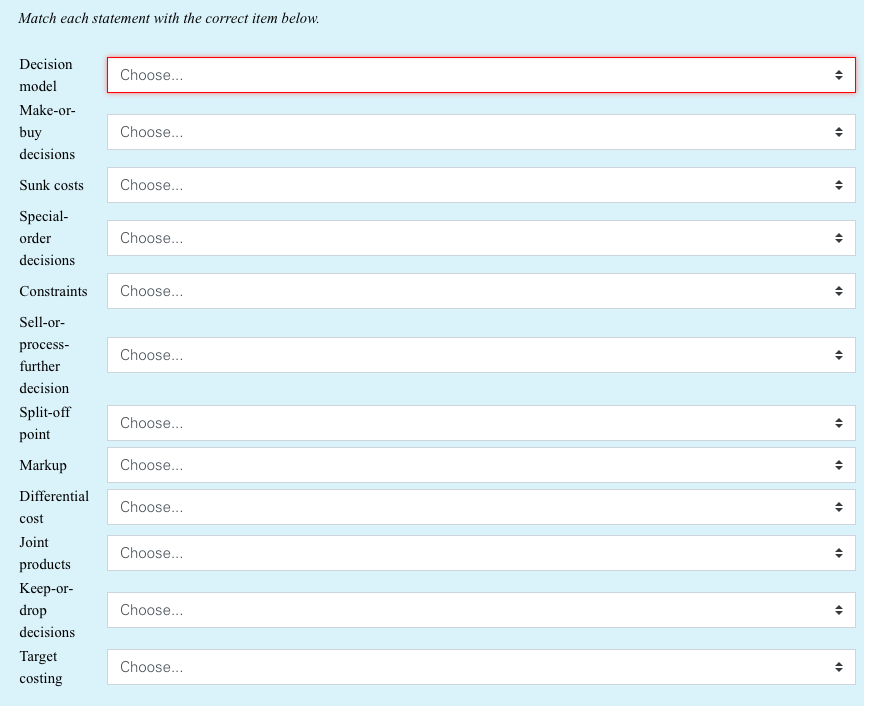The width and height of the screenshot is (869, 710).
Task: Open the Sunk costs Choose menu
Action: tap(482, 184)
